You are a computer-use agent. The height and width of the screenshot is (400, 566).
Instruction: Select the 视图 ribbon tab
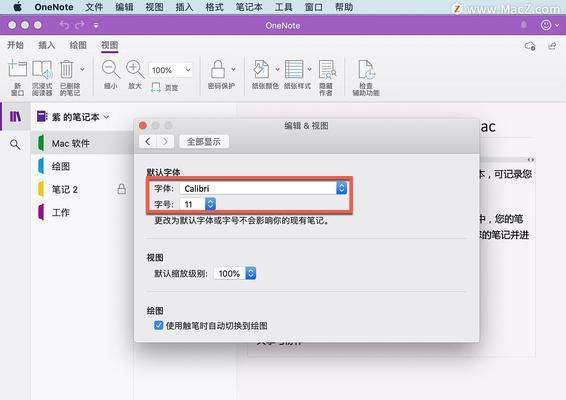tap(110, 45)
